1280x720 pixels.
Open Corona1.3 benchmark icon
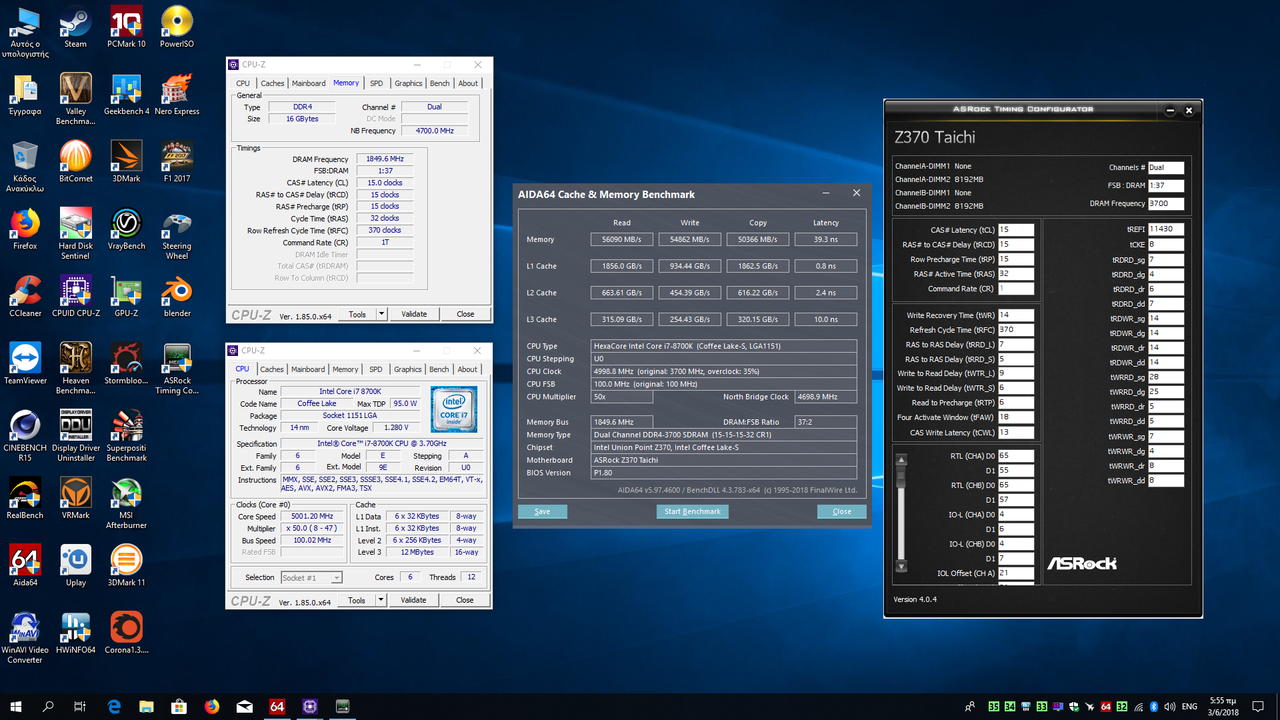[126, 632]
